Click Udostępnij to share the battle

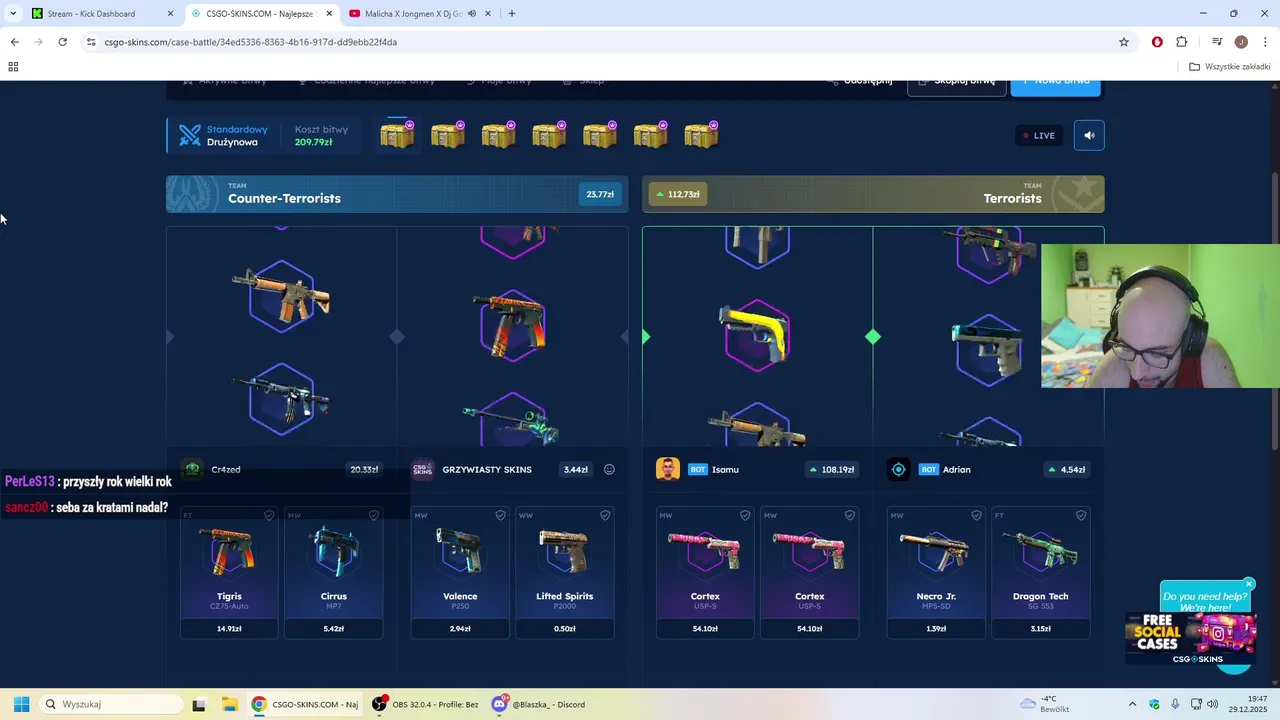tap(860, 82)
